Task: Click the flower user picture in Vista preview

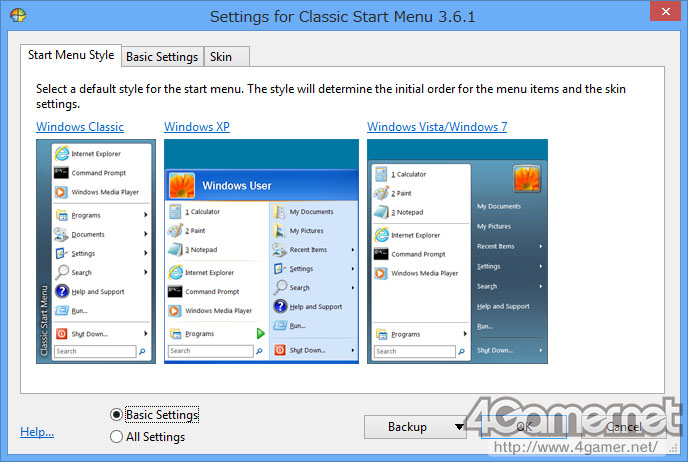Action: point(527,179)
